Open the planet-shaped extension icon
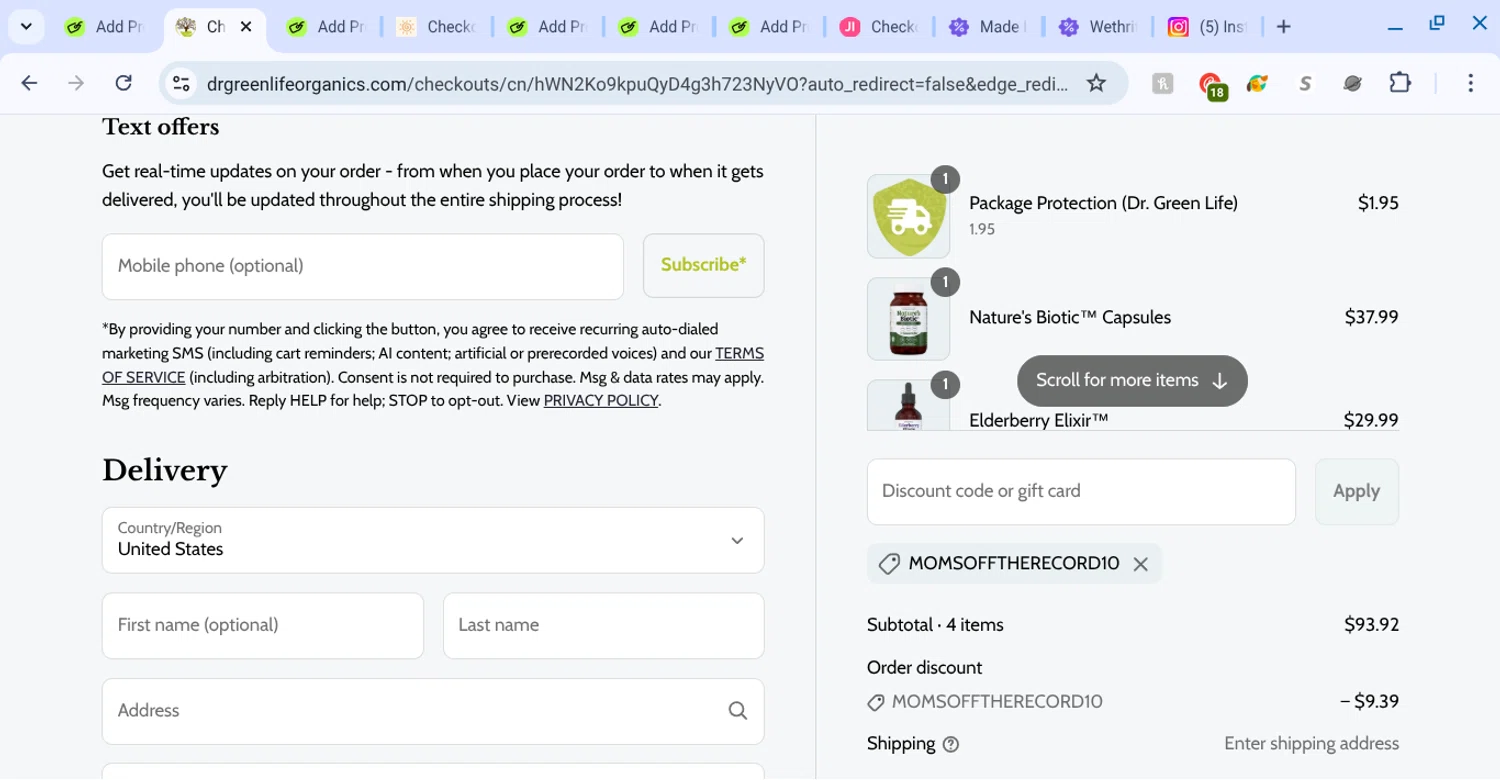Viewport: 1500px width, 780px height. [1353, 84]
